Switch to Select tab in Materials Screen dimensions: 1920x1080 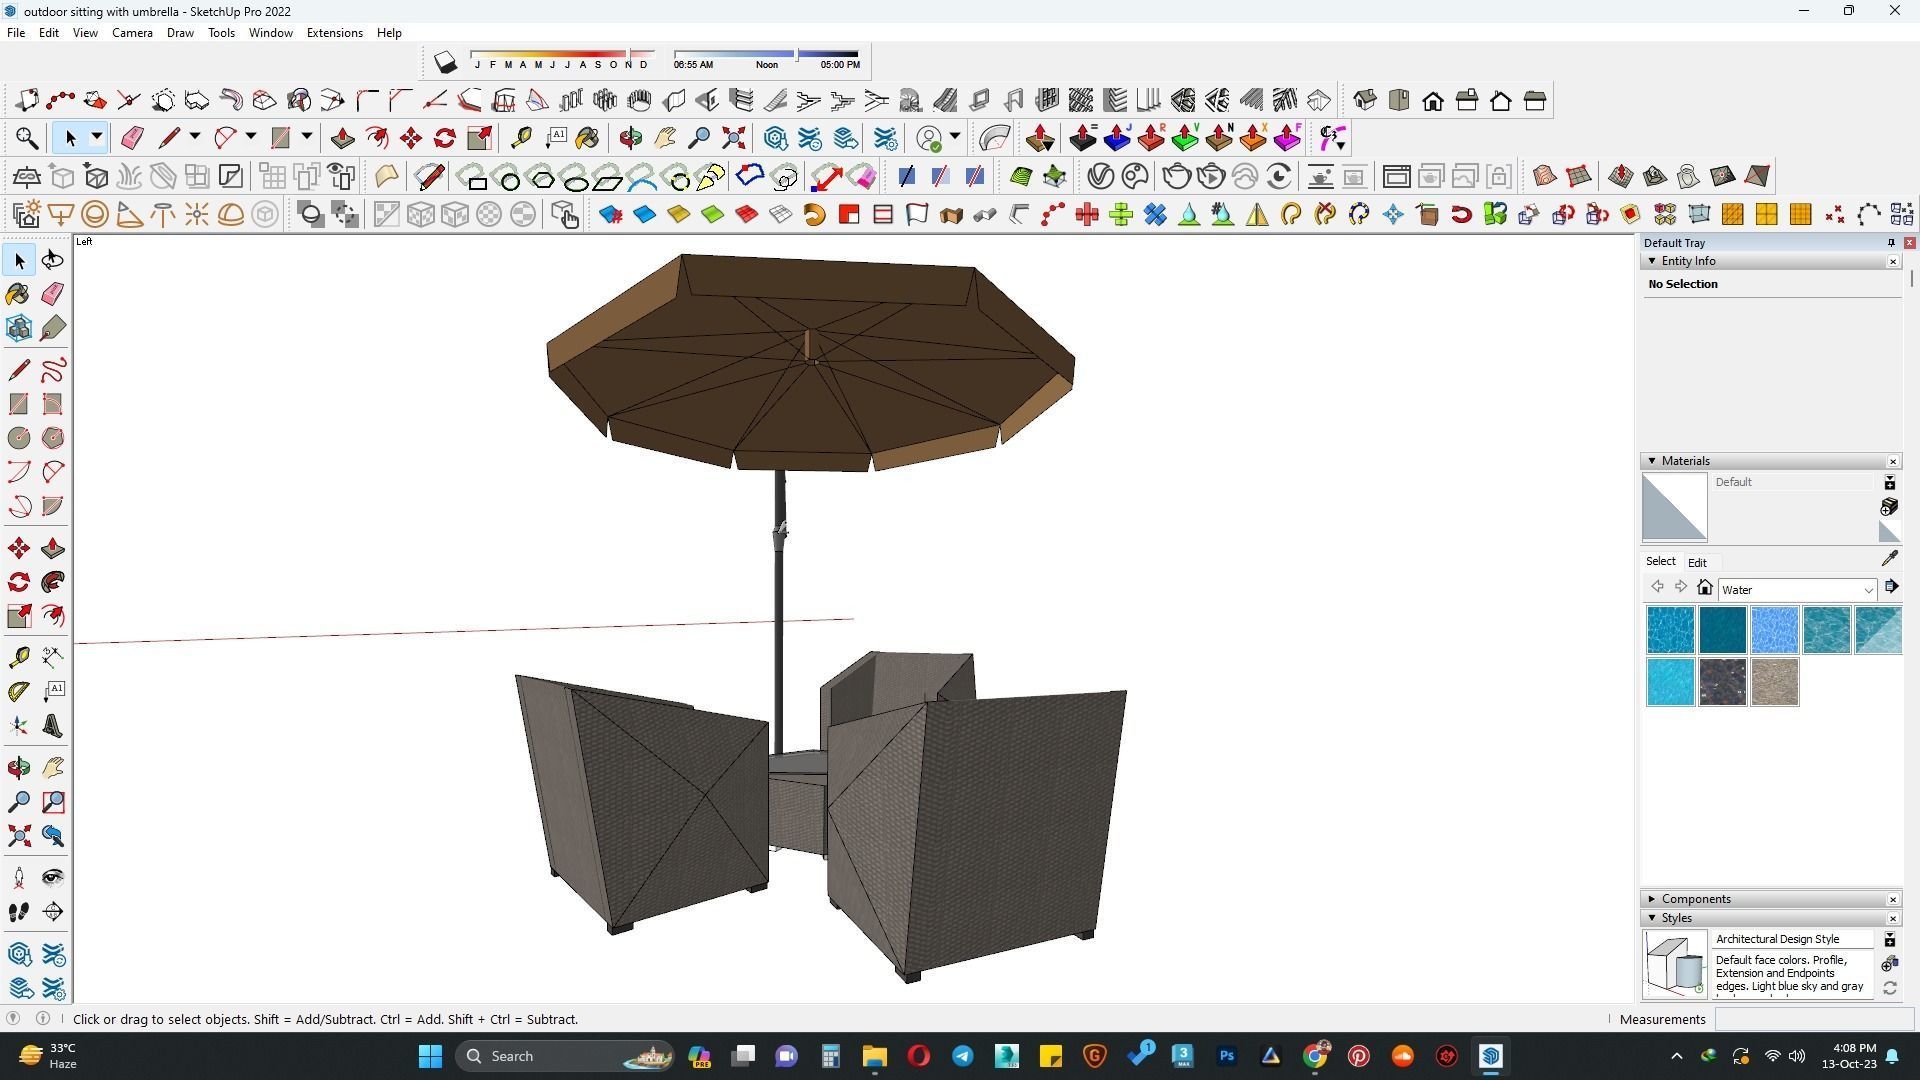[1660, 562]
